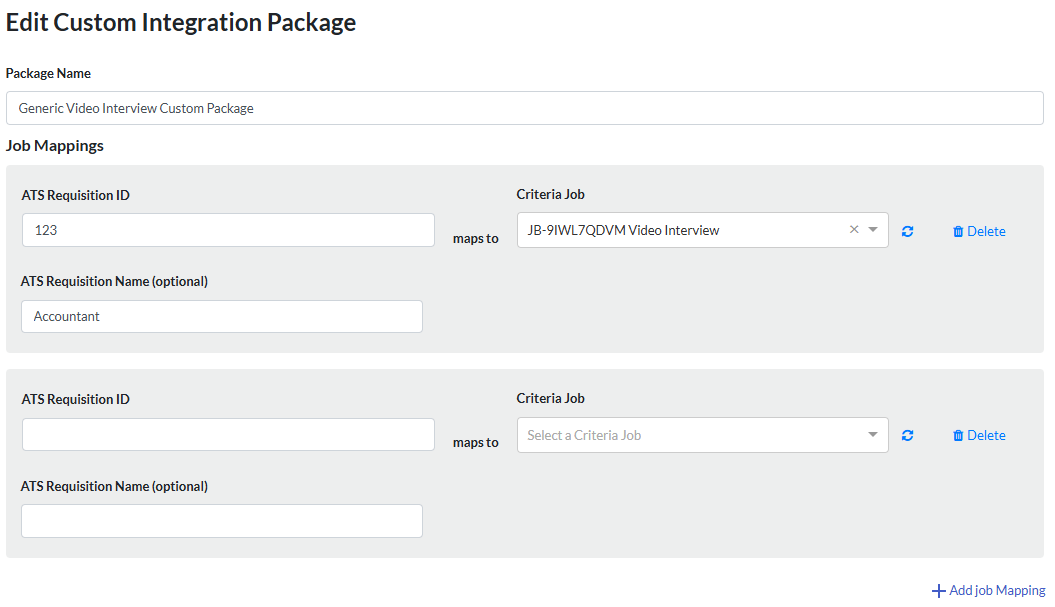Click the trash icon for the Accountant mapping
Viewport: 1055px width, 607px height.
[958, 231]
